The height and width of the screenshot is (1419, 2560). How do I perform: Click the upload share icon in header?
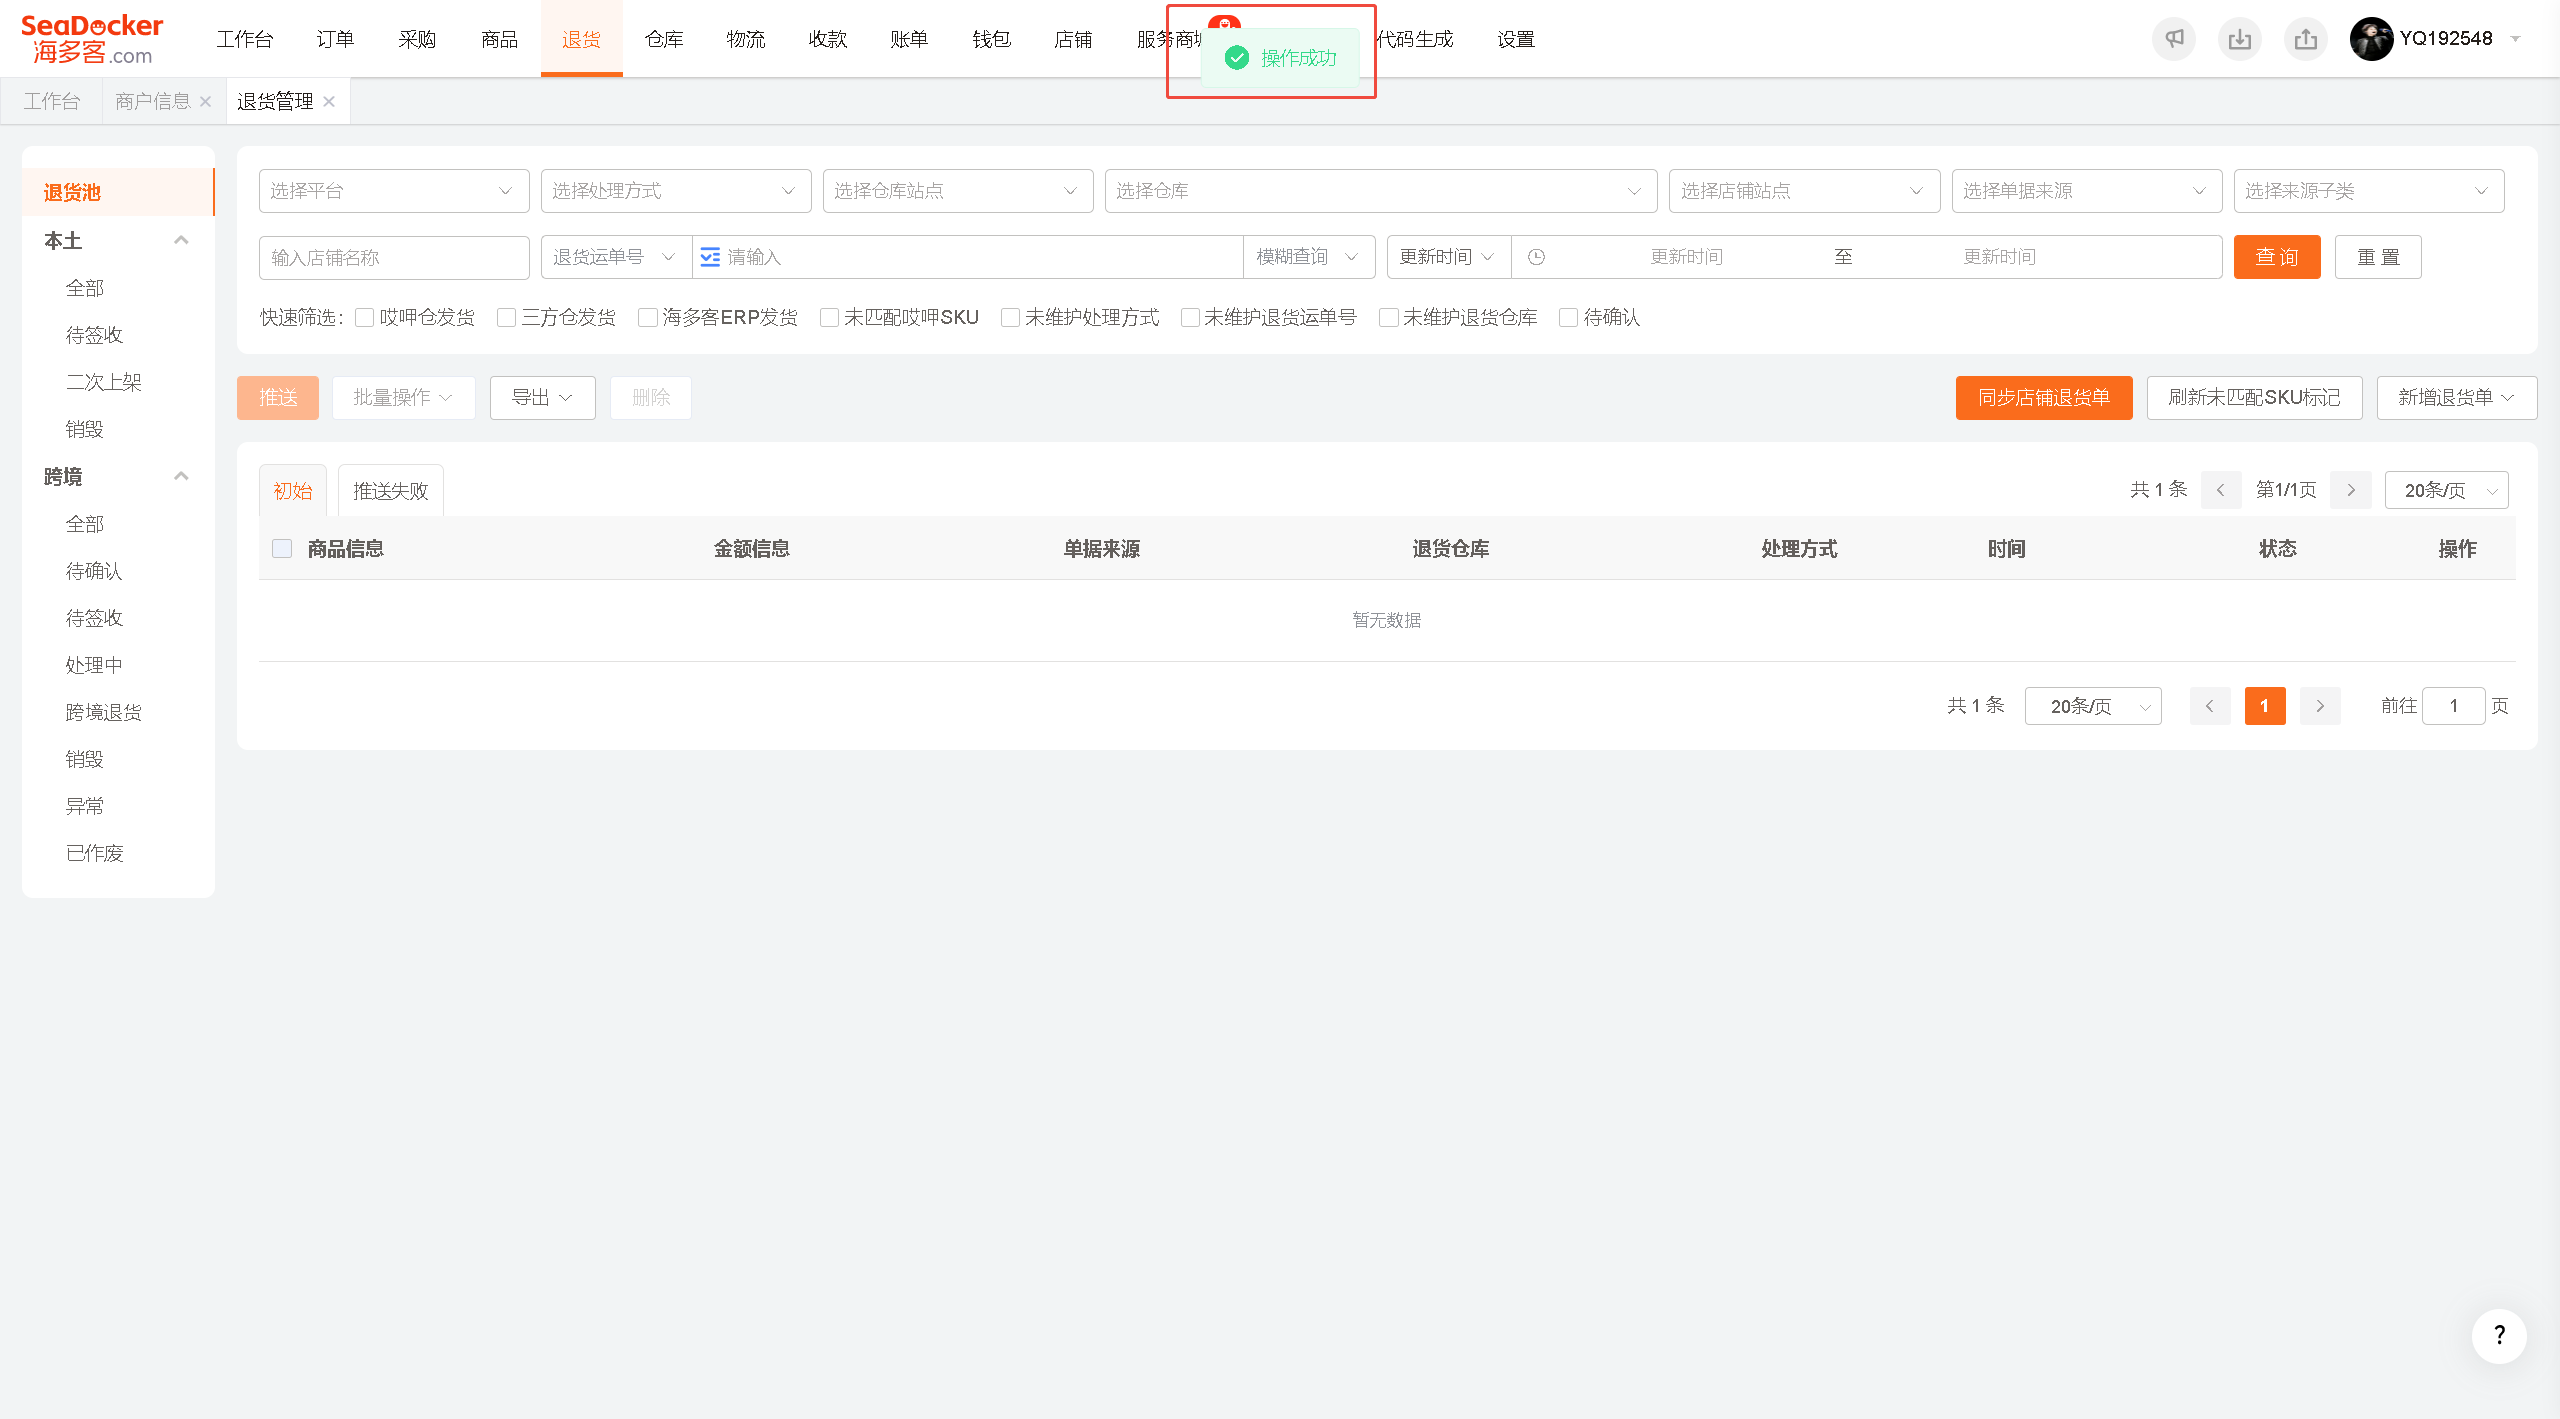2305,39
